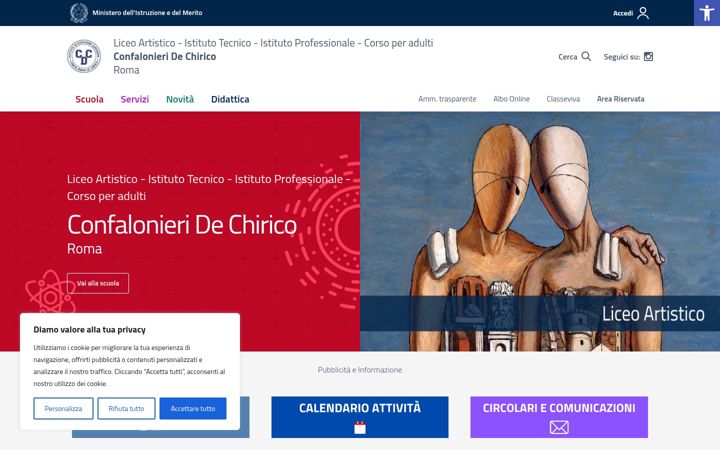
Task: Click the Confalonieri De Chirico header title
Action: [165, 56]
